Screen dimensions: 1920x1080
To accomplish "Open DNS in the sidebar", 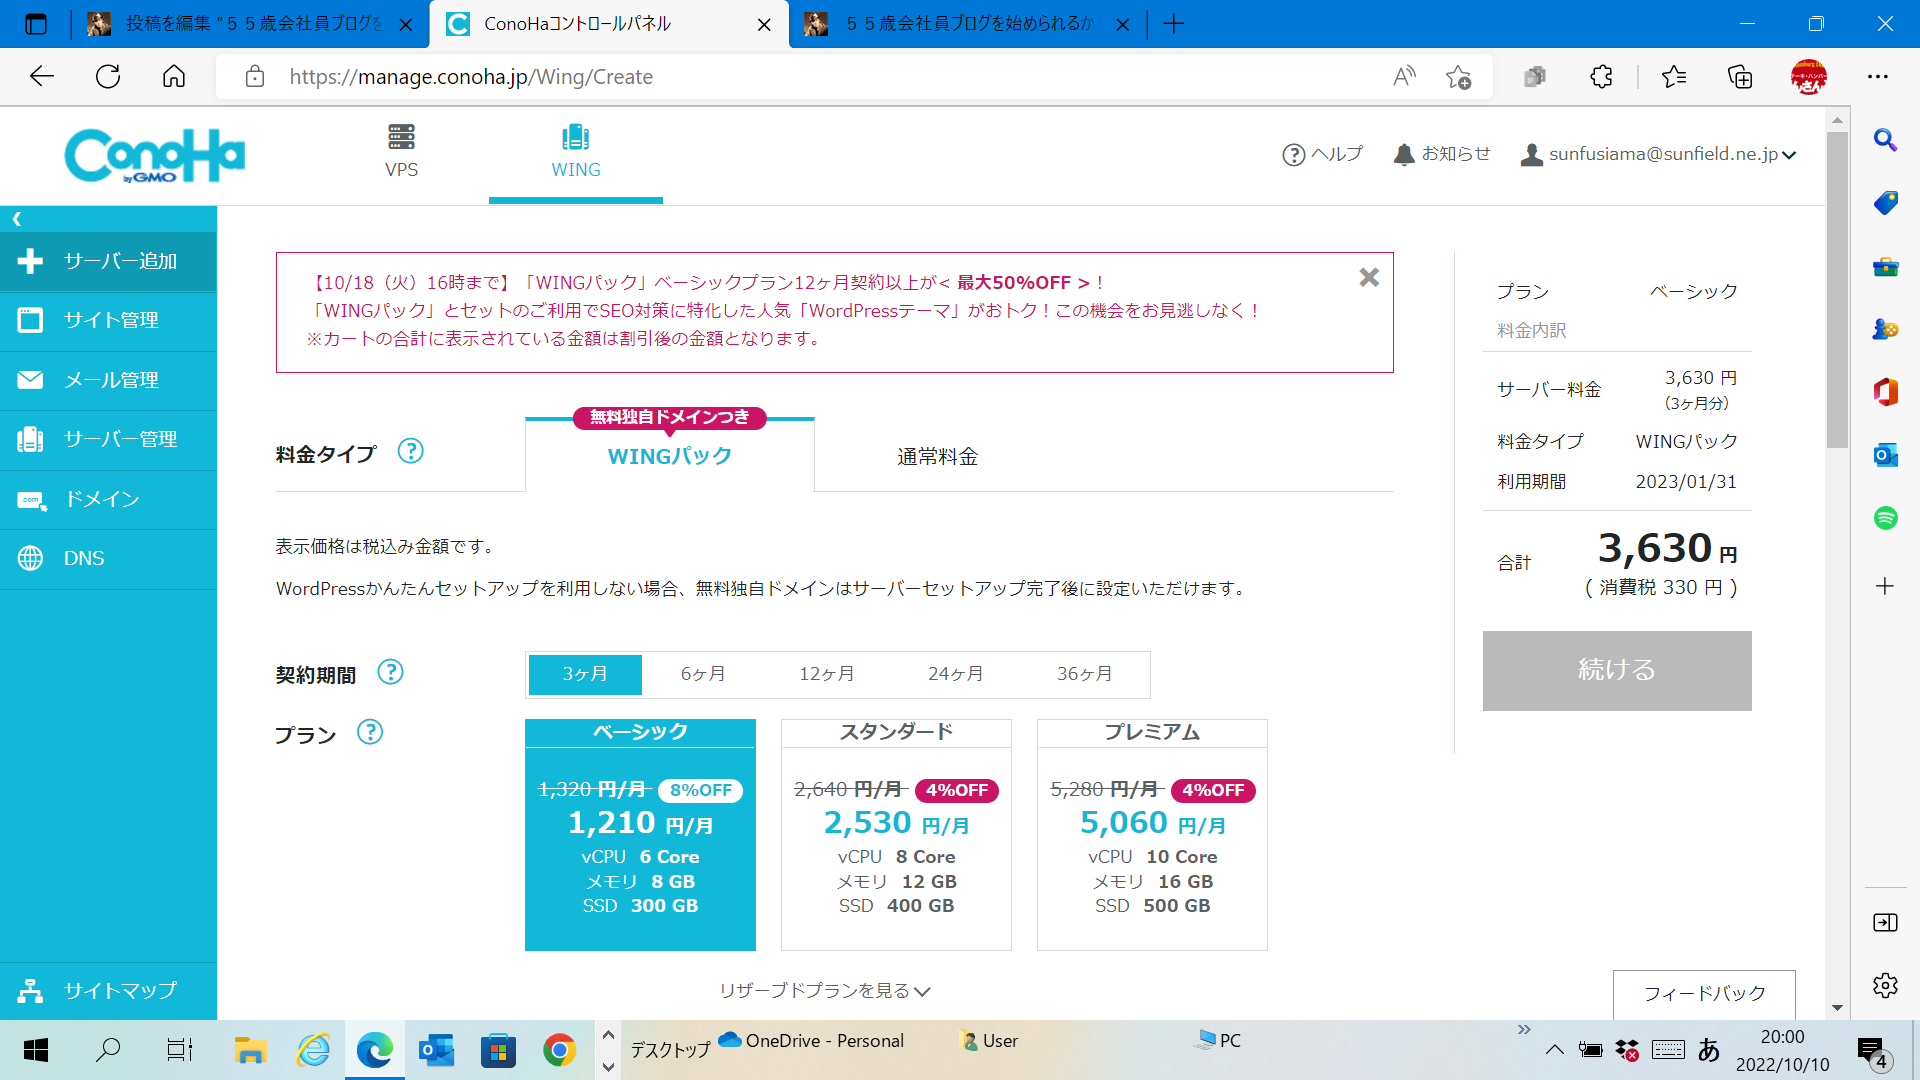I will [x=108, y=558].
